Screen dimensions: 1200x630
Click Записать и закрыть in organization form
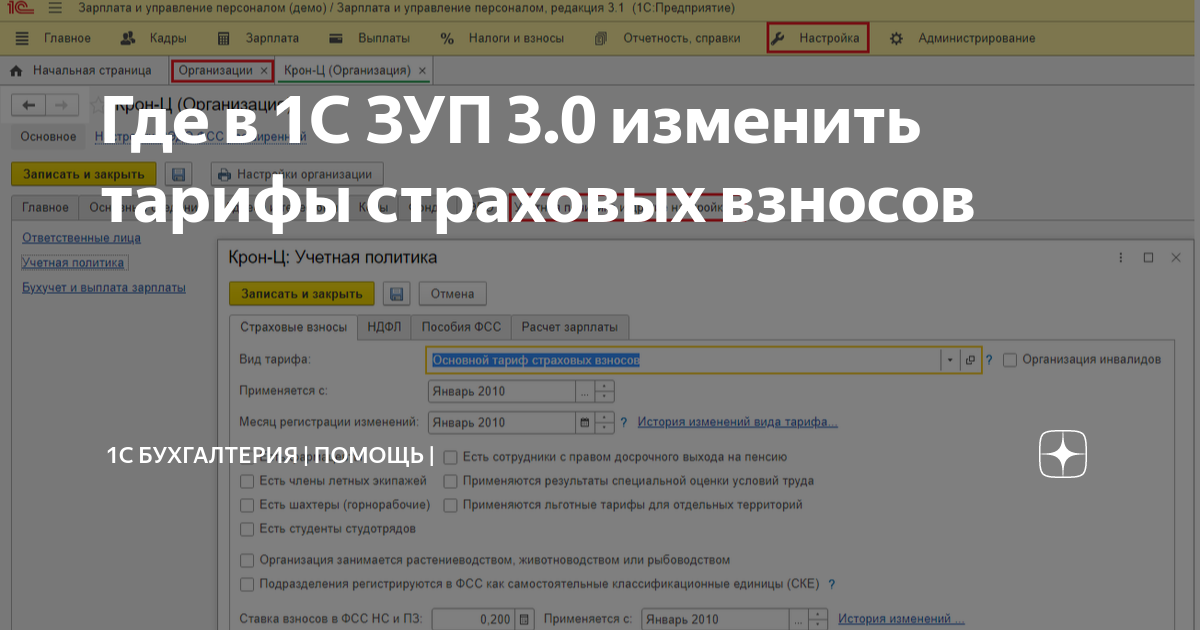click(84, 173)
